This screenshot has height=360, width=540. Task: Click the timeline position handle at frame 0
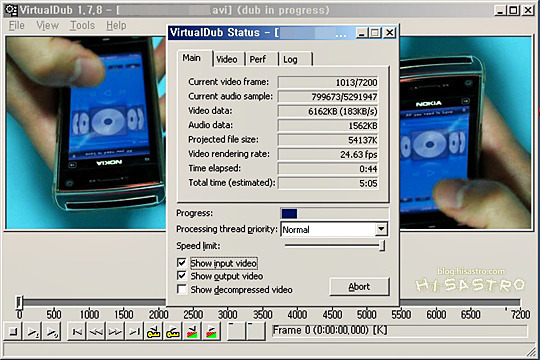[x=19, y=302]
